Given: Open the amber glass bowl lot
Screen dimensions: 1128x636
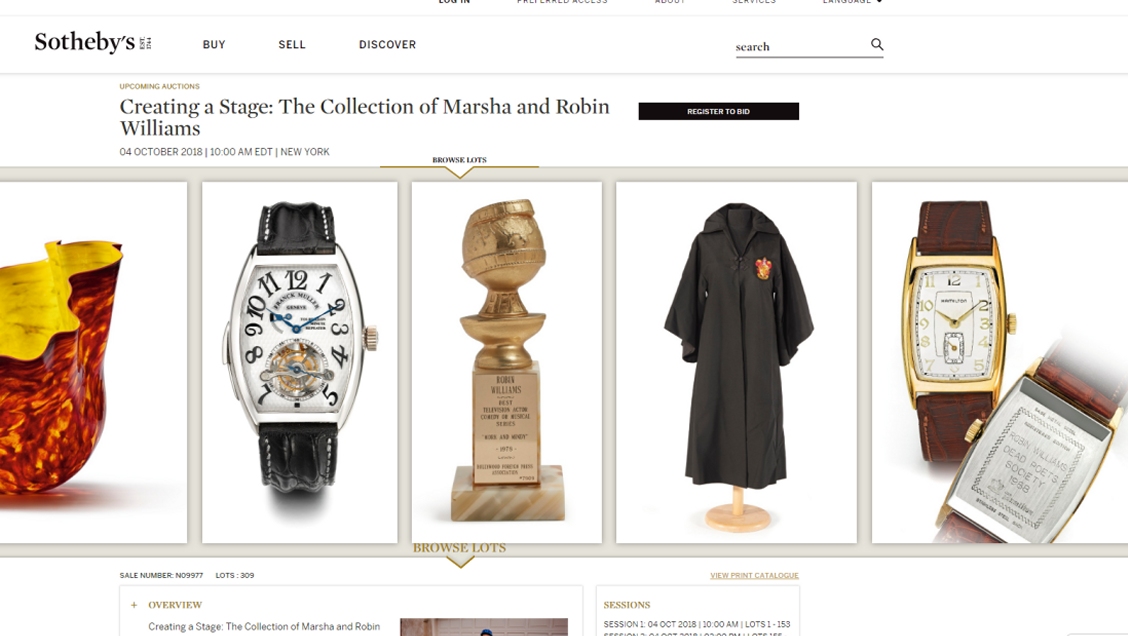Looking at the screenshot, I should tap(94, 362).
